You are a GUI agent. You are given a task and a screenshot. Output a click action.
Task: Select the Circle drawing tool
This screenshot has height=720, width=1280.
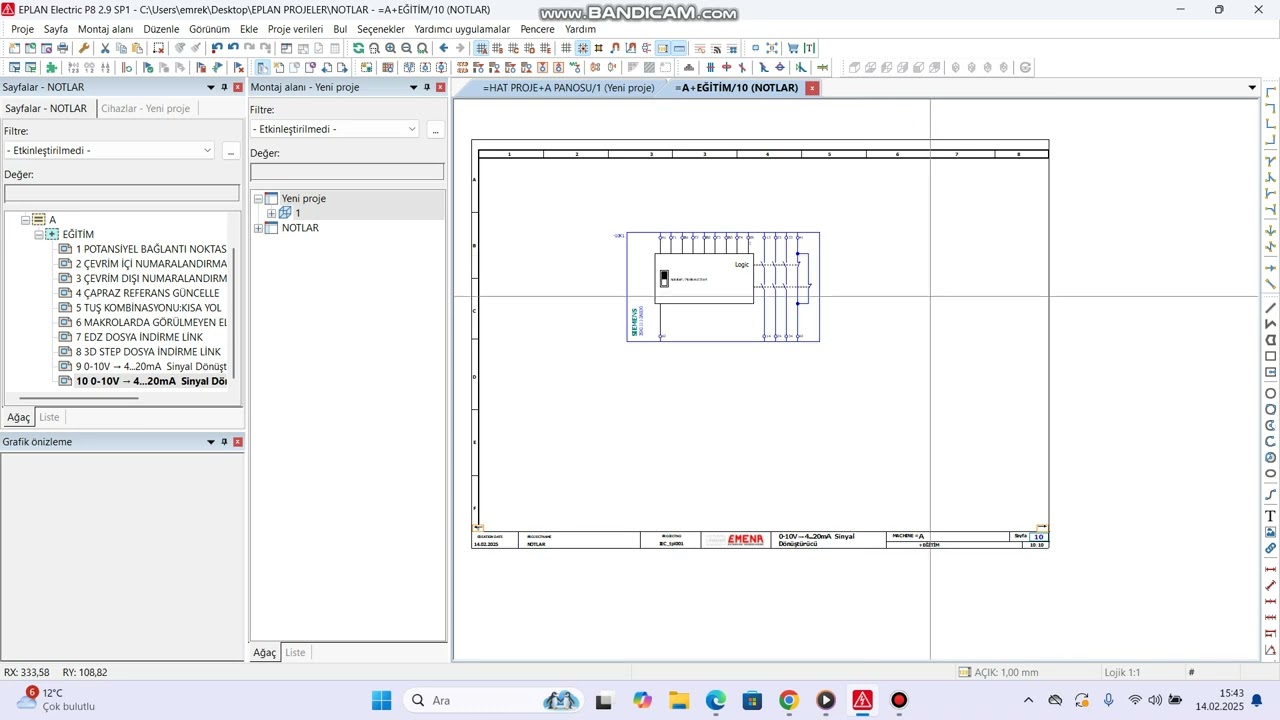click(x=1271, y=393)
